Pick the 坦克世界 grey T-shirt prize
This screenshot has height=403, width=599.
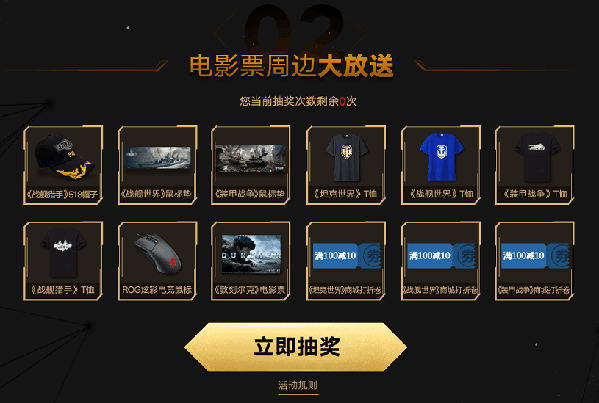coord(346,165)
